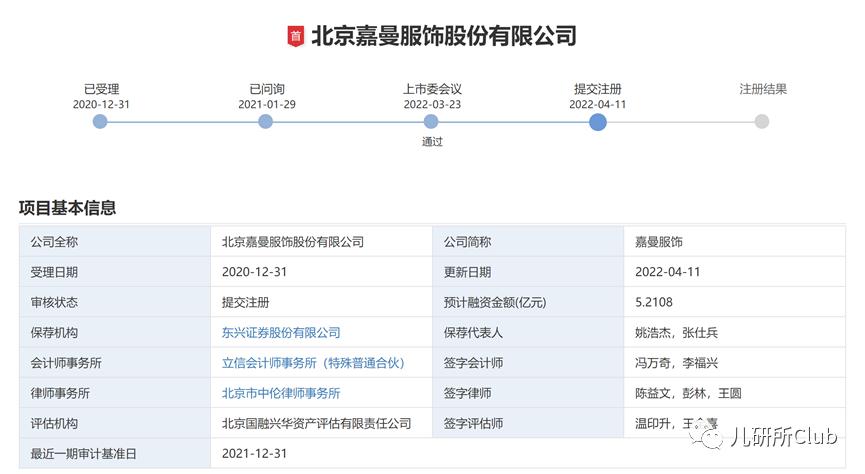This screenshot has height=474, width=865.
Task: Click the 签字会计师 table label
Action: tap(473, 363)
